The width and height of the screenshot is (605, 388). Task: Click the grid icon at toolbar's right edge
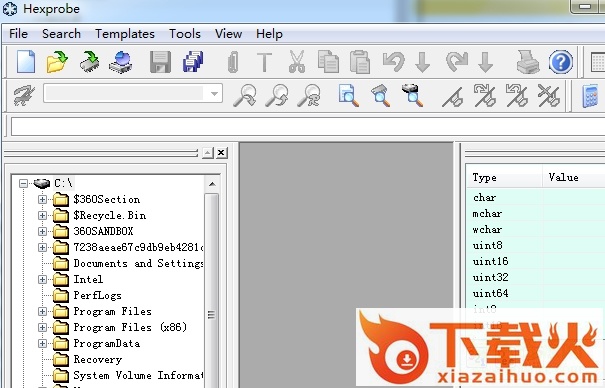(x=598, y=62)
